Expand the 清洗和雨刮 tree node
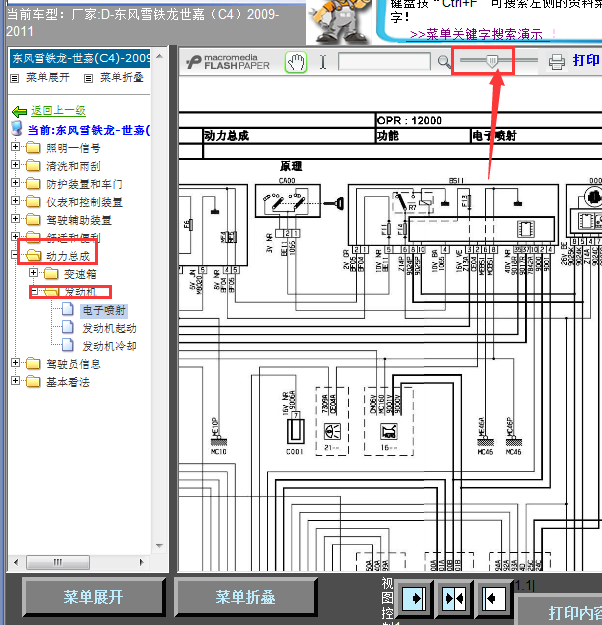602x625 pixels. click(15, 165)
